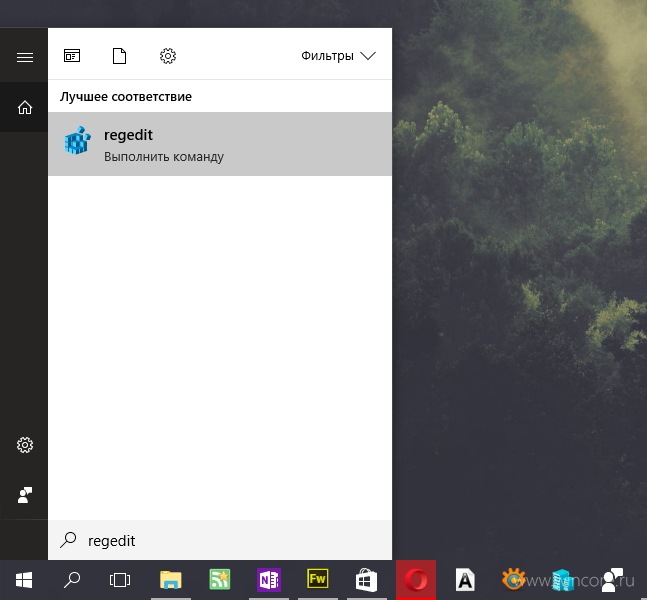Open the Windows Start button
This screenshot has height=600, width=647.
coord(24,580)
